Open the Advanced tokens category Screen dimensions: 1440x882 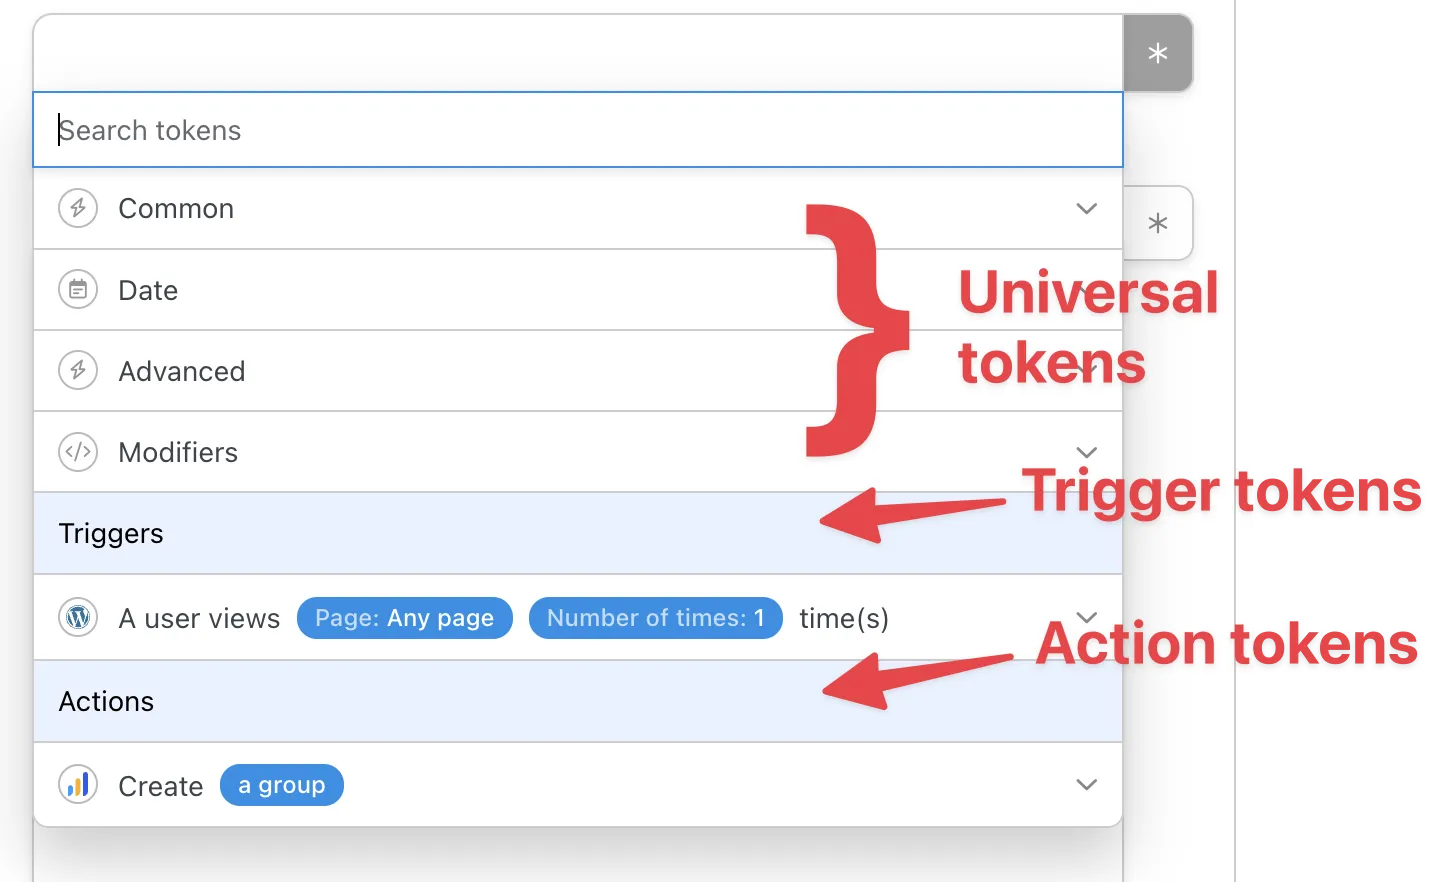182,371
